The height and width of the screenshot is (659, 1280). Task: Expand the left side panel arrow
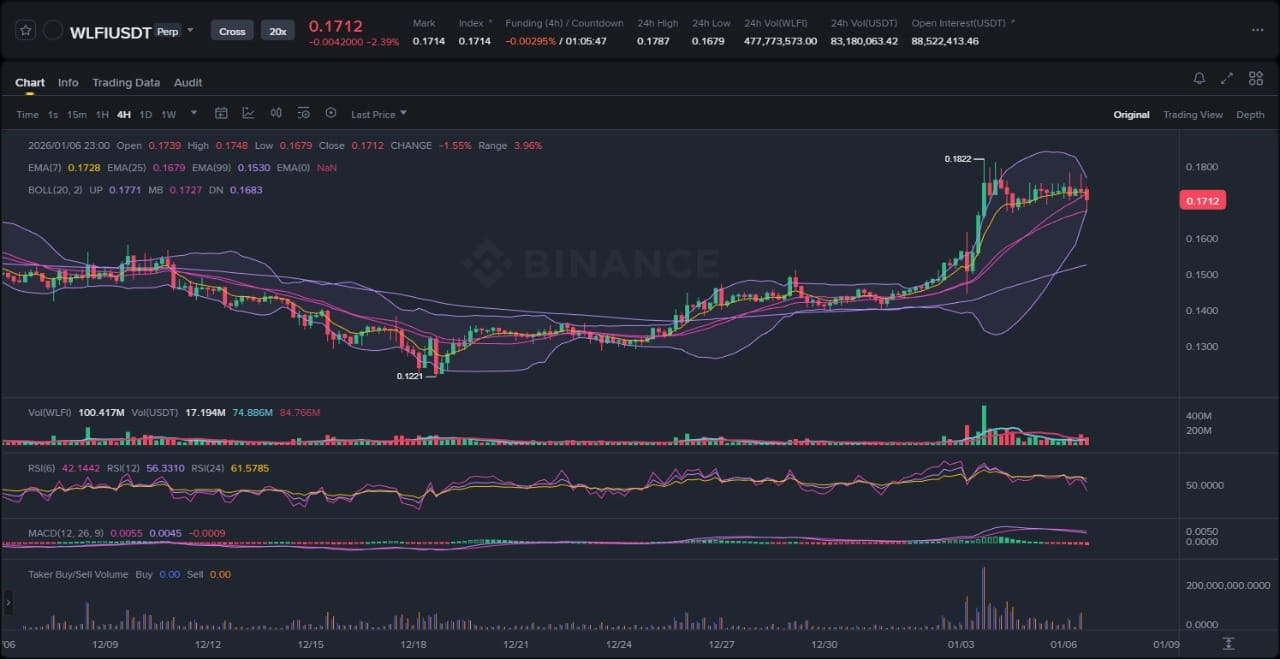click(x=8, y=602)
